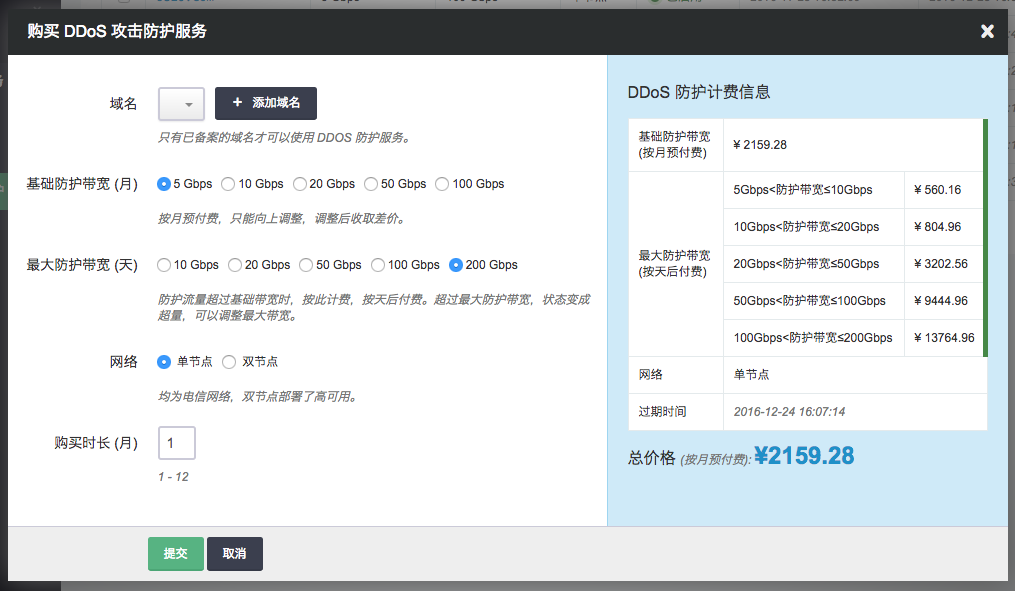
Task: Close the DDoS purchase dialog
Action: 987,31
